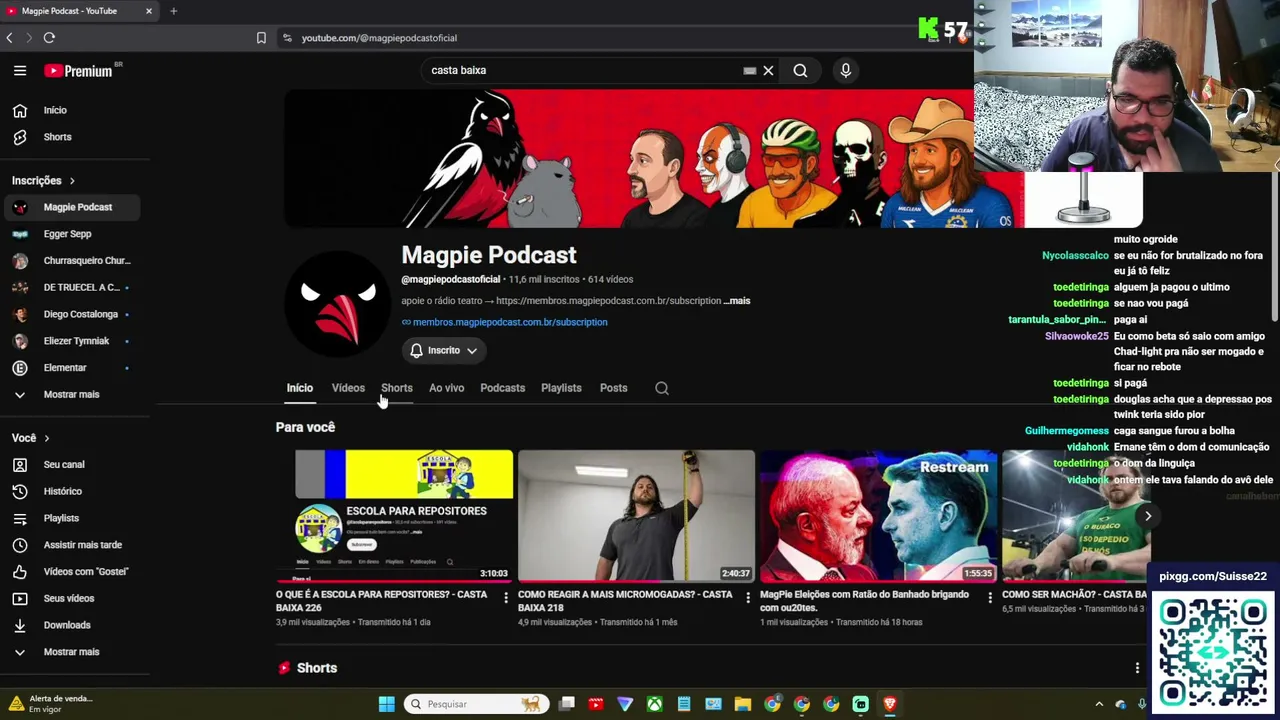Expand the Você section

pos(31,438)
